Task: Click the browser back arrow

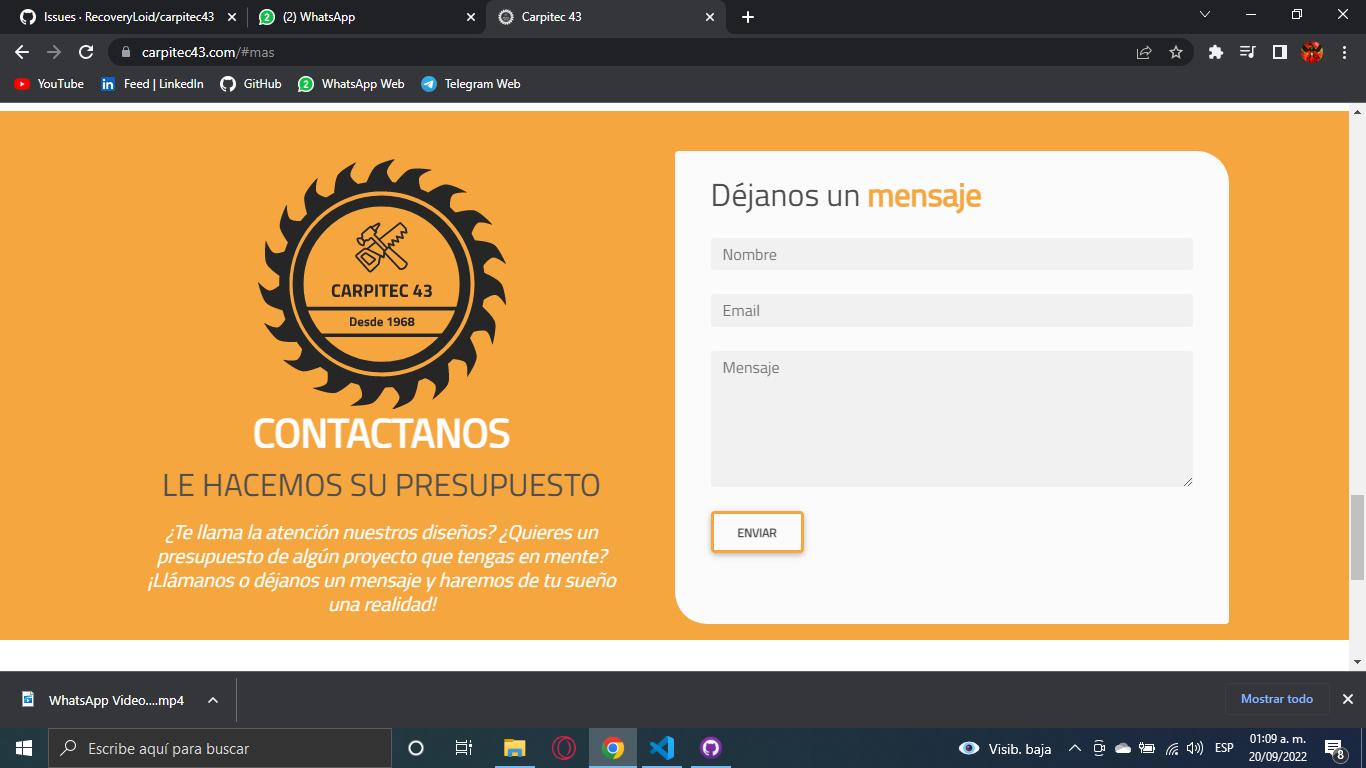Action: [20, 51]
